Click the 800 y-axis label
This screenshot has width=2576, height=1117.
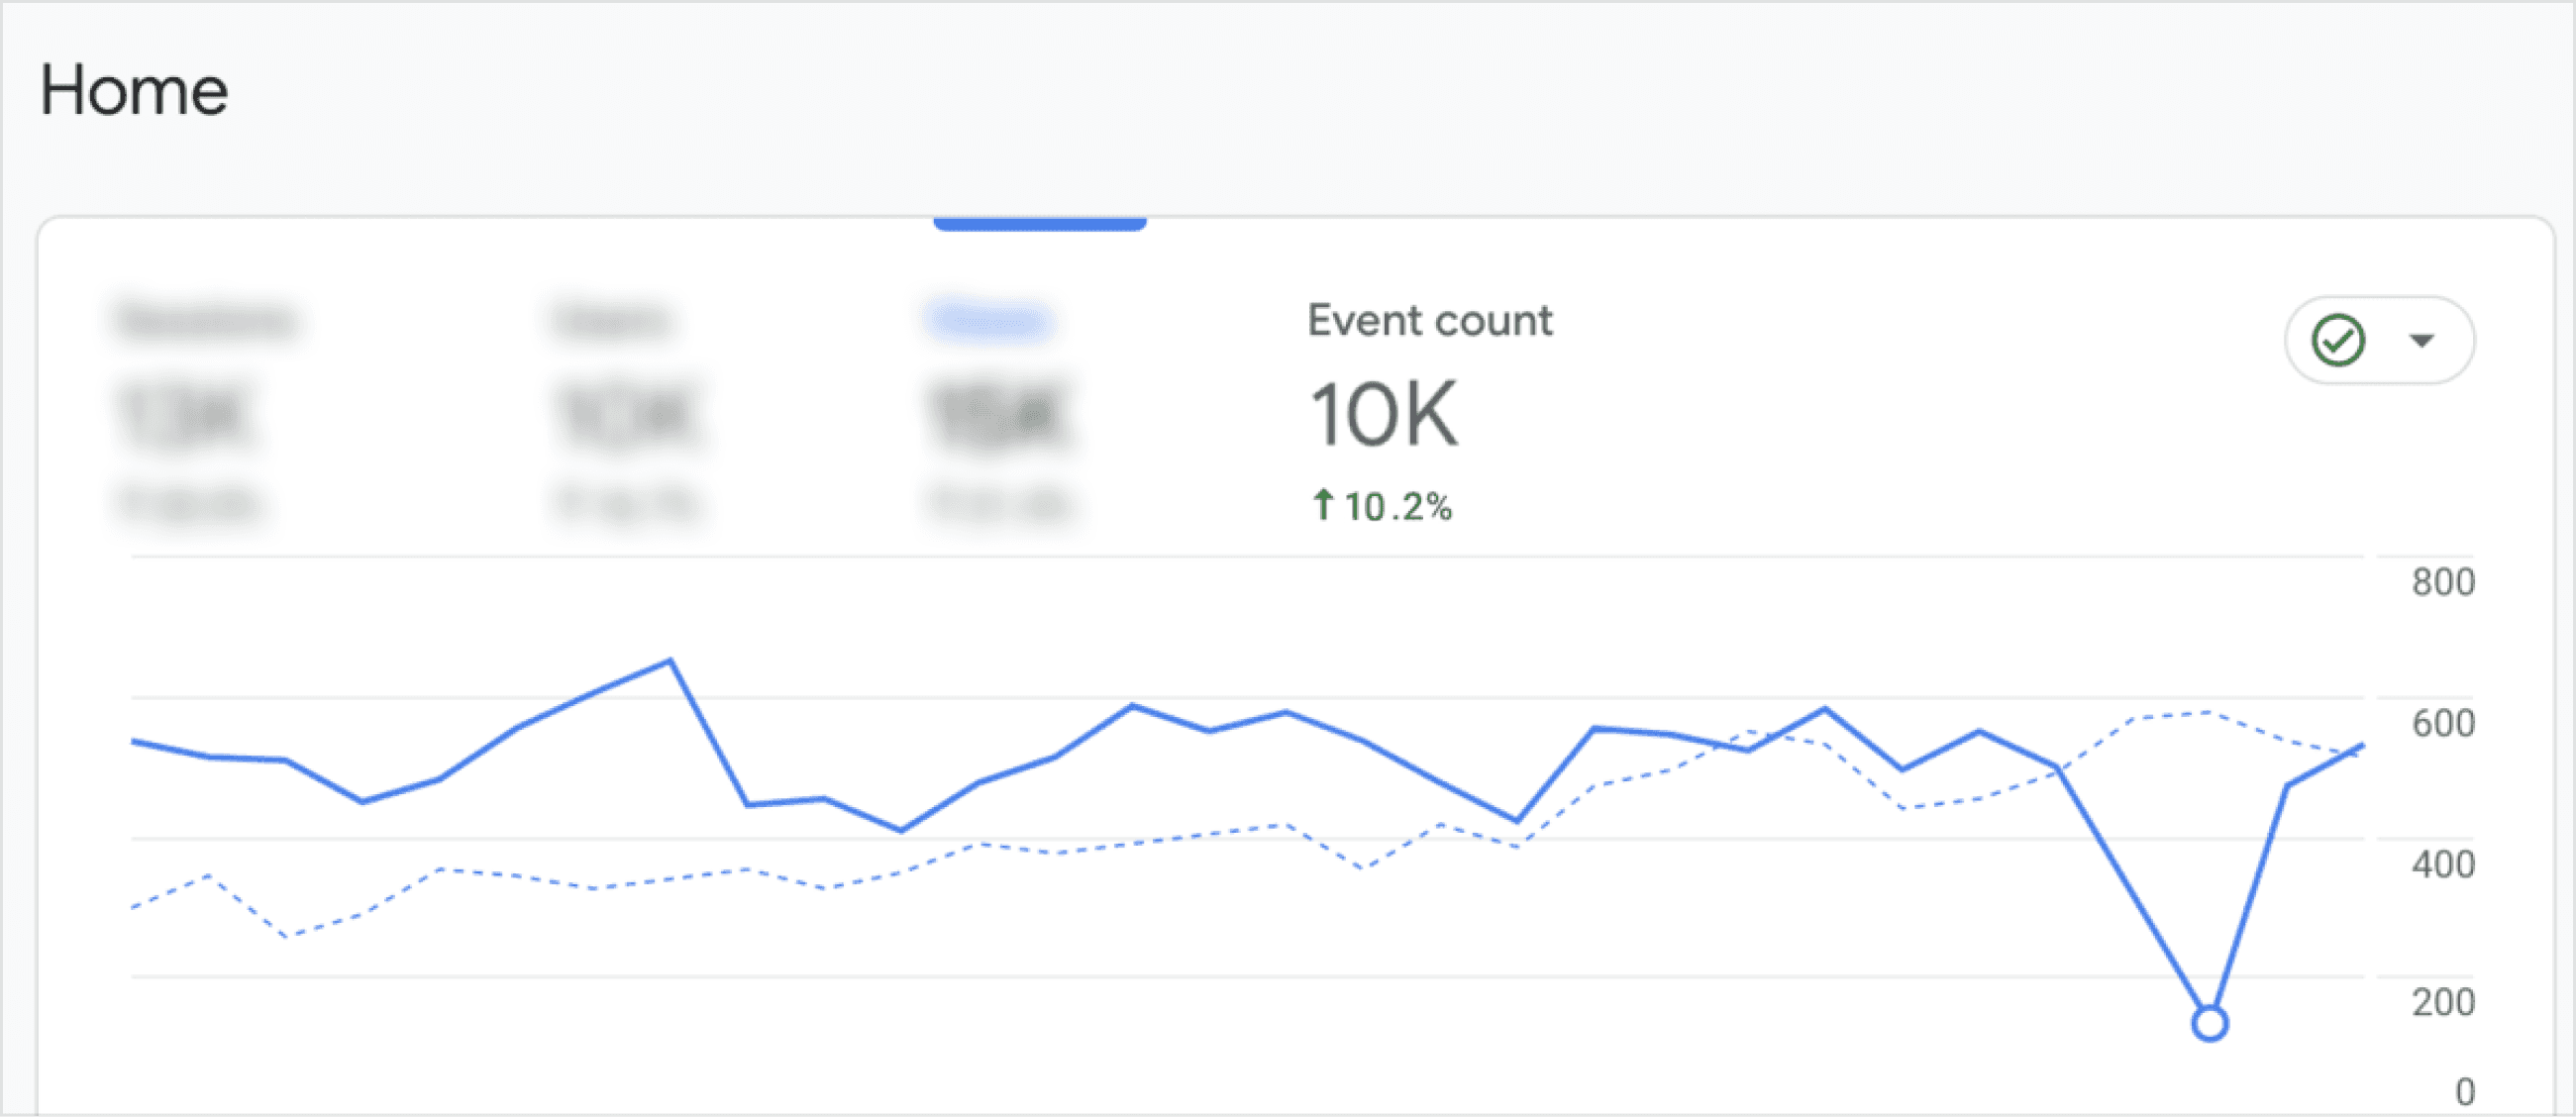point(2442,582)
